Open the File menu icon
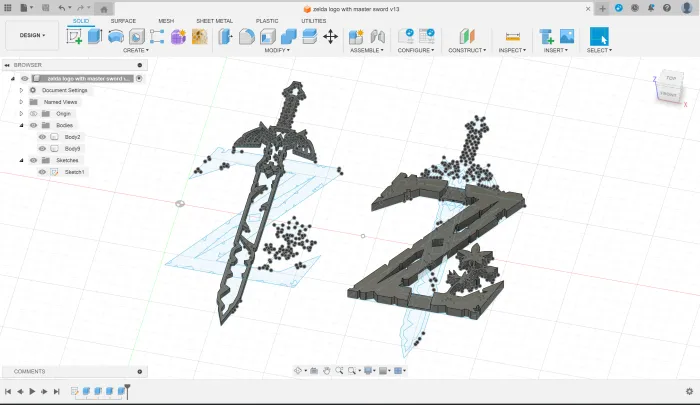Viewport: 700px width, 405px height. tap(26, 8)
